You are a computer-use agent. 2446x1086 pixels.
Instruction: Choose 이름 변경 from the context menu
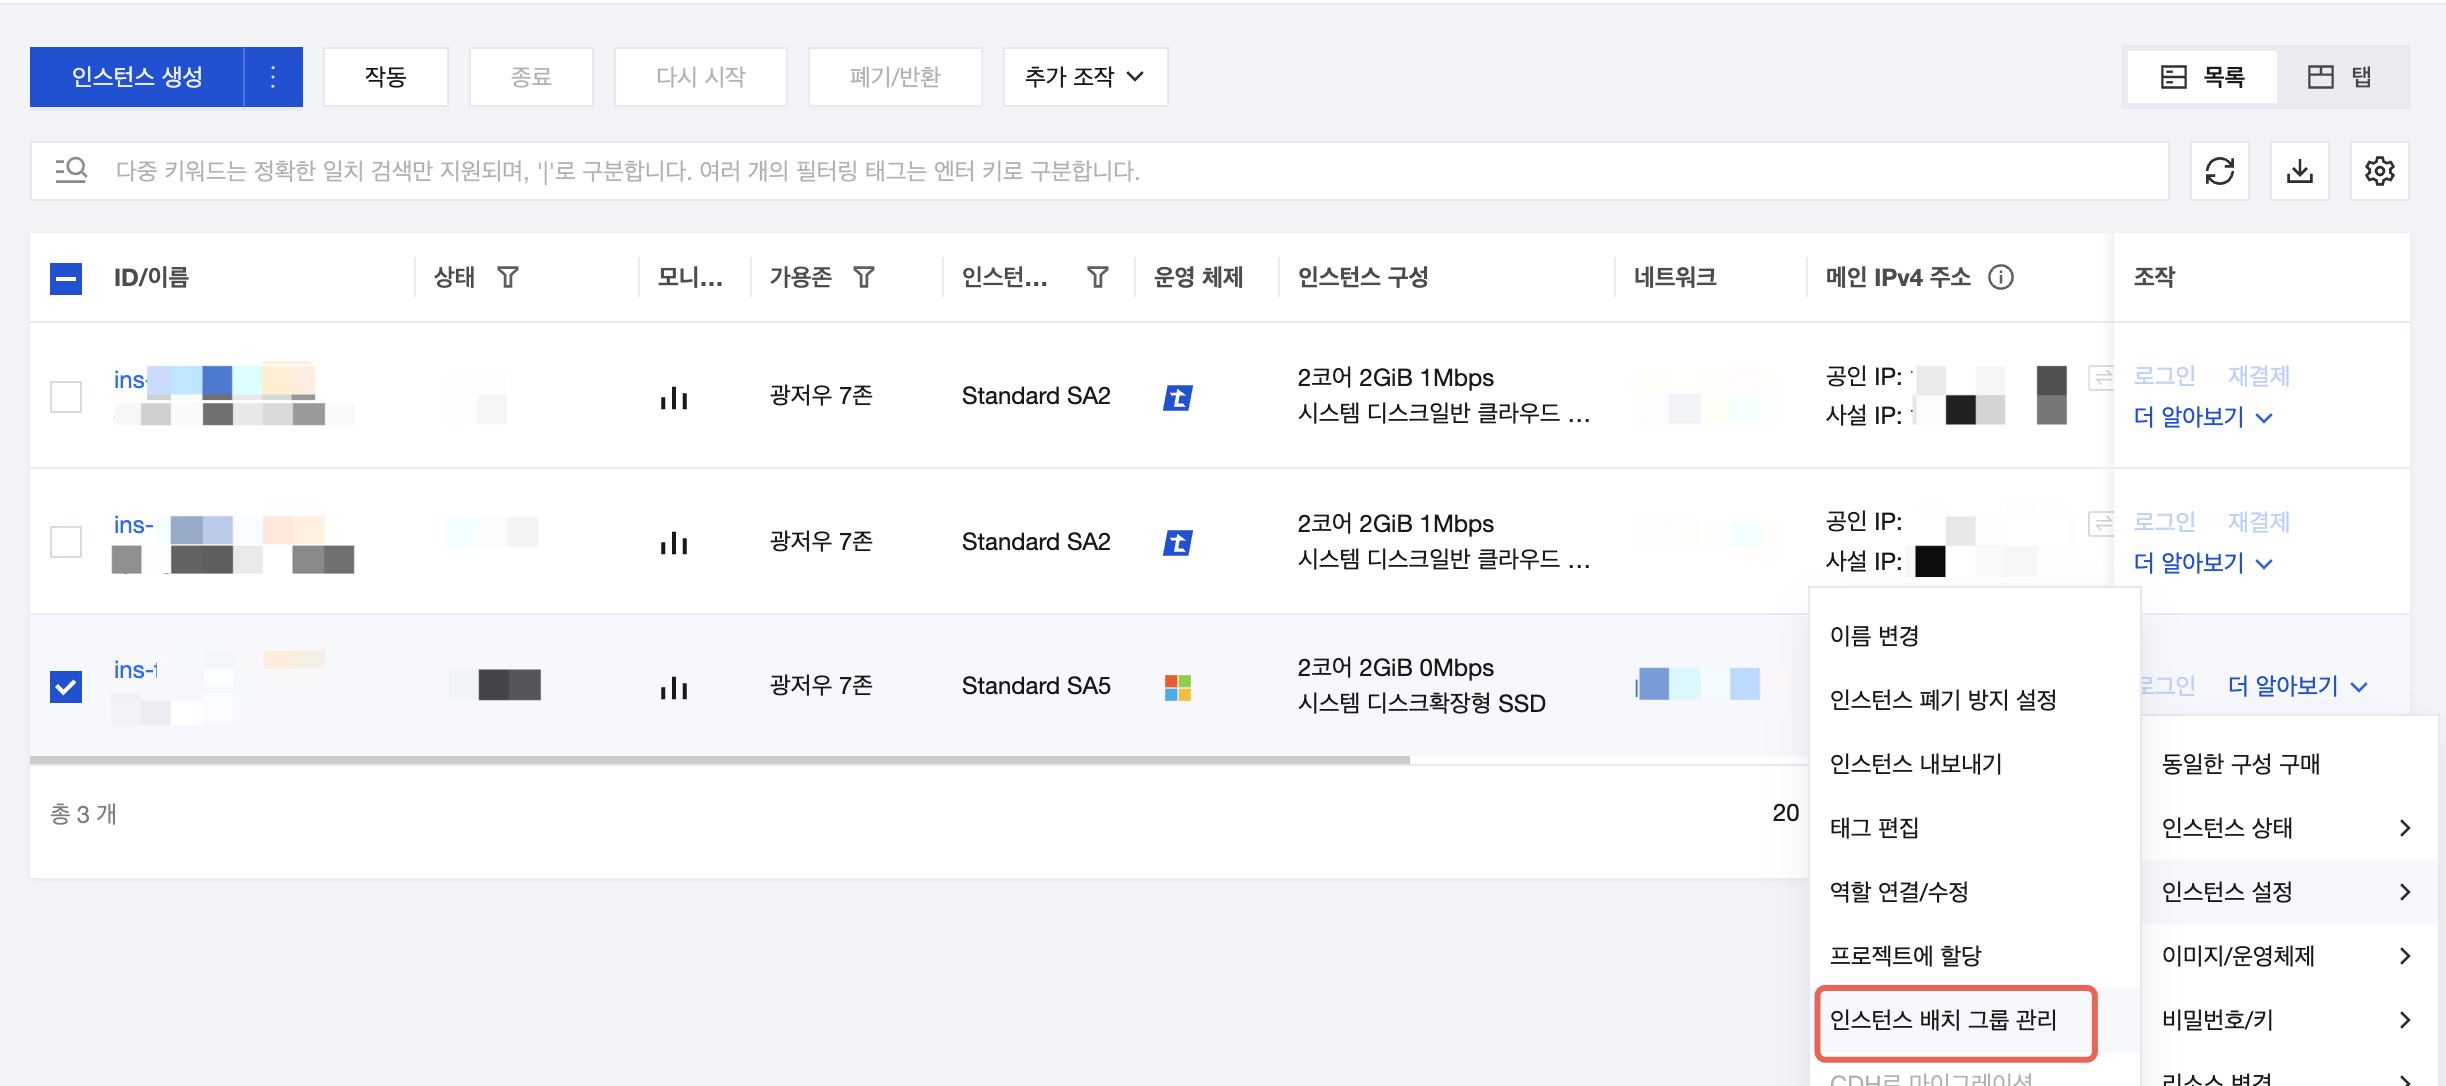click(1874, 636)
